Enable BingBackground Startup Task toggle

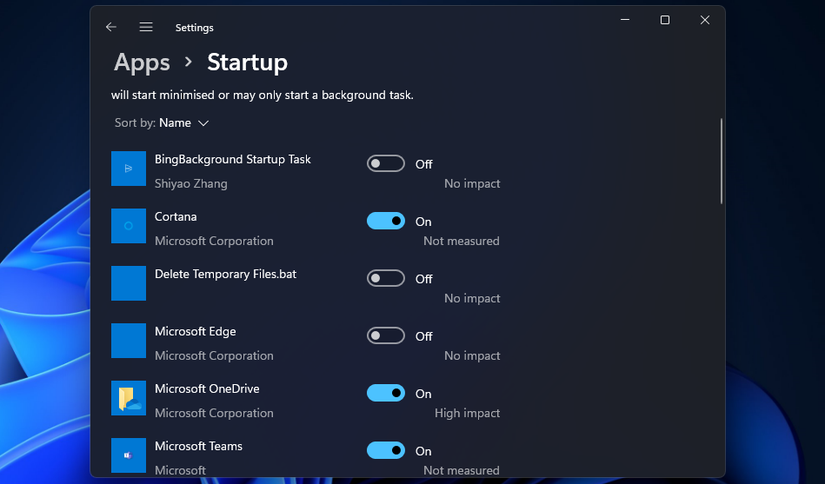386,164
